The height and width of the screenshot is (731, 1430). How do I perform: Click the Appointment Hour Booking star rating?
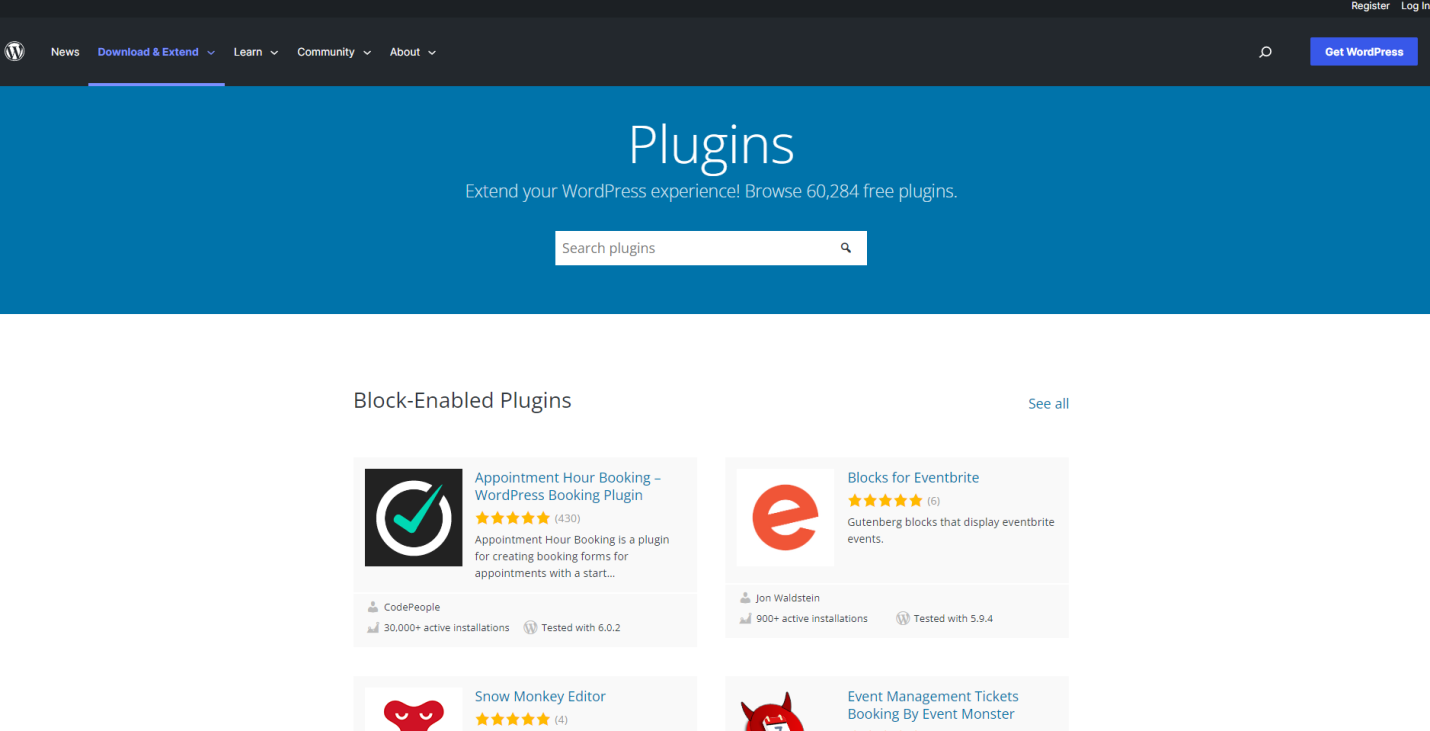[x=512, y=518]
